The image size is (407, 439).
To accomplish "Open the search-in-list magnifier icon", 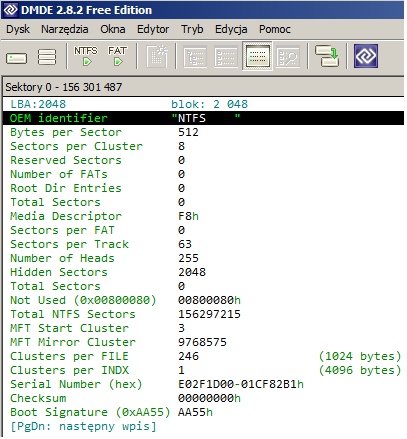I will pos(288,57).
